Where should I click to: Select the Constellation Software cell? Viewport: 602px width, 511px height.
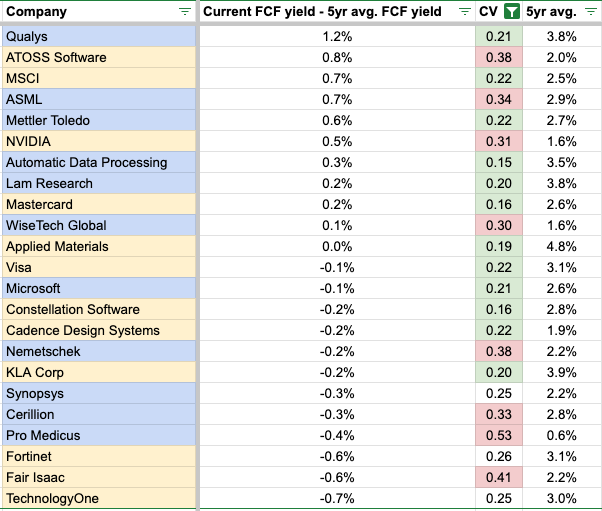99,309
